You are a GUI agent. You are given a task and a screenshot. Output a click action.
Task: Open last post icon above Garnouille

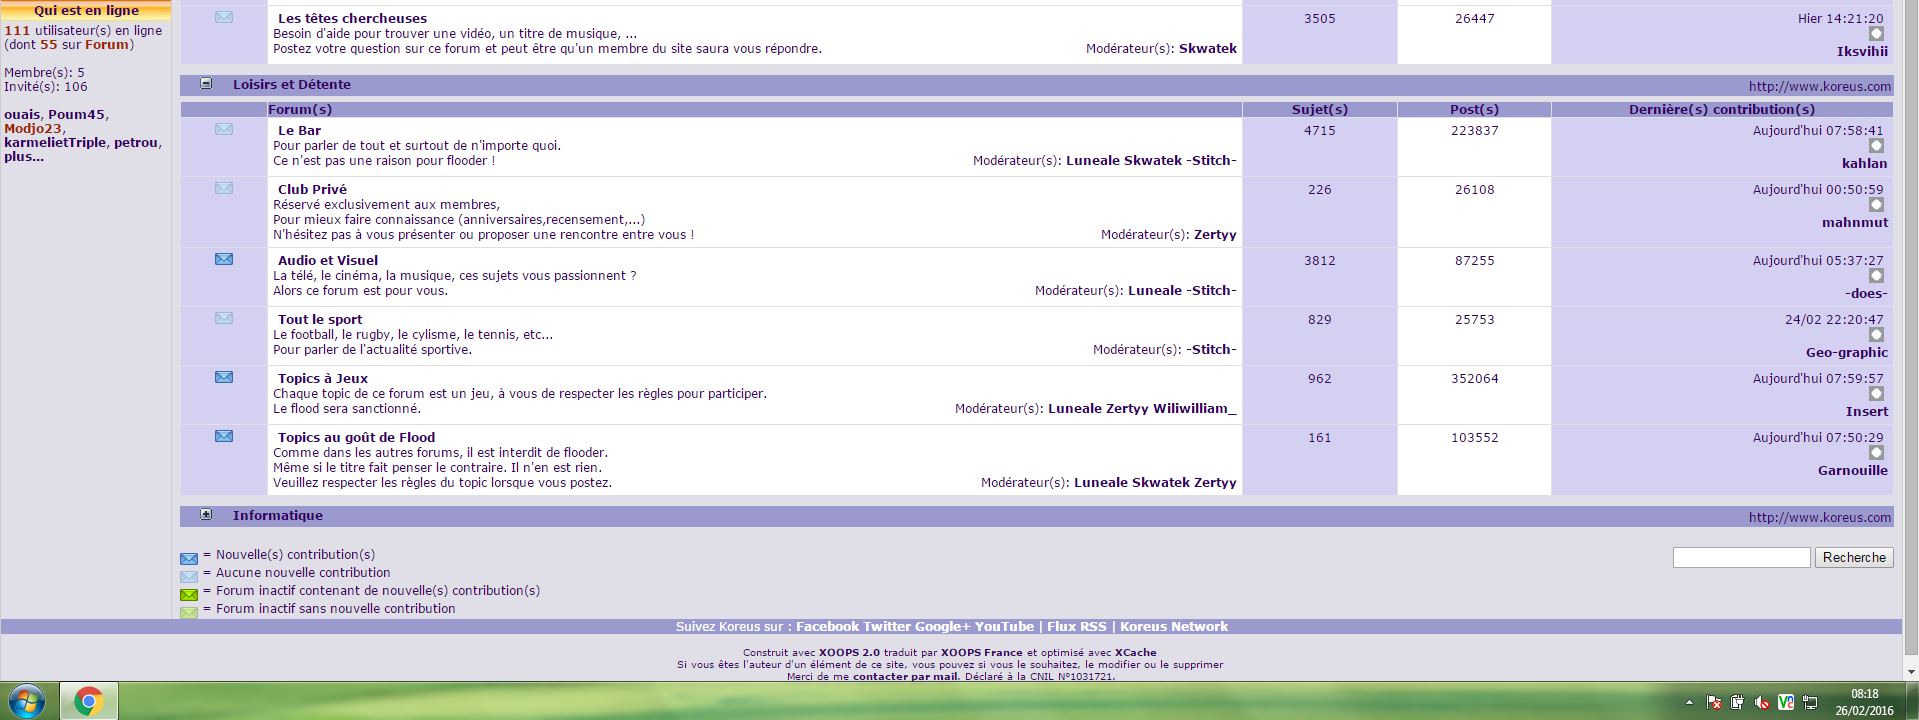tap(1876, 453)
